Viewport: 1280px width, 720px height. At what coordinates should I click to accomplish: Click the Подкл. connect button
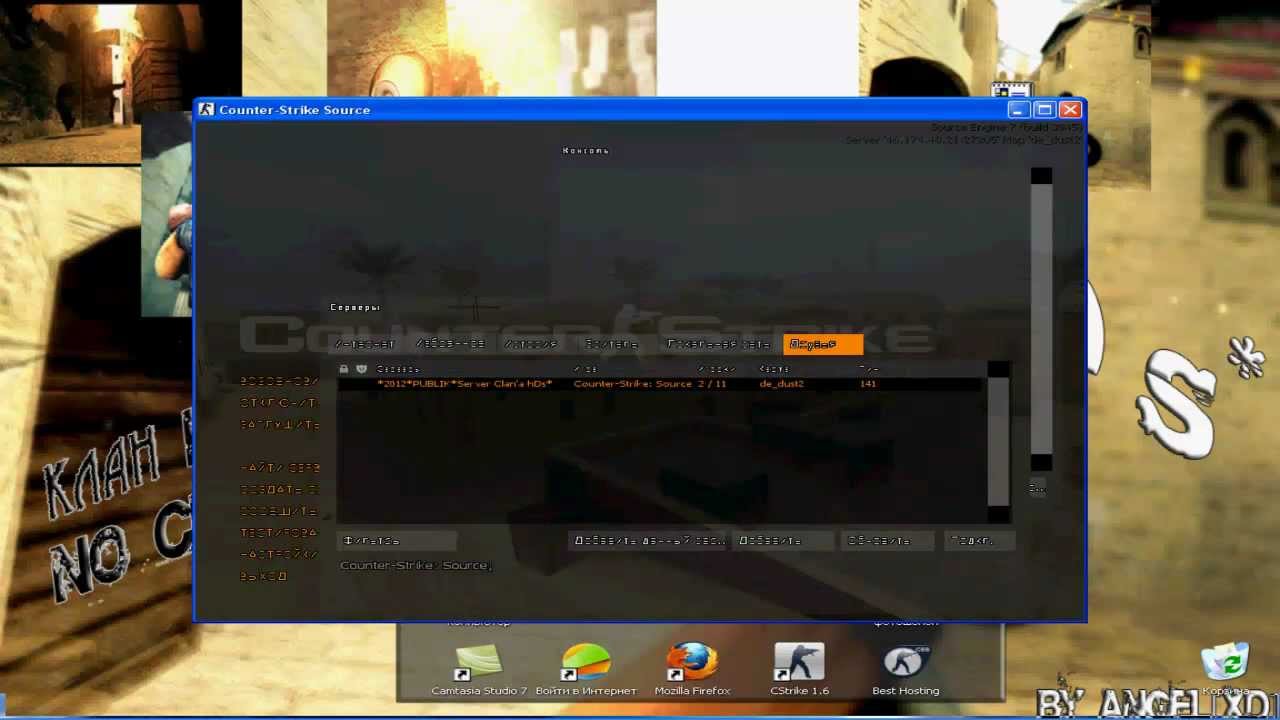[978, 541]
